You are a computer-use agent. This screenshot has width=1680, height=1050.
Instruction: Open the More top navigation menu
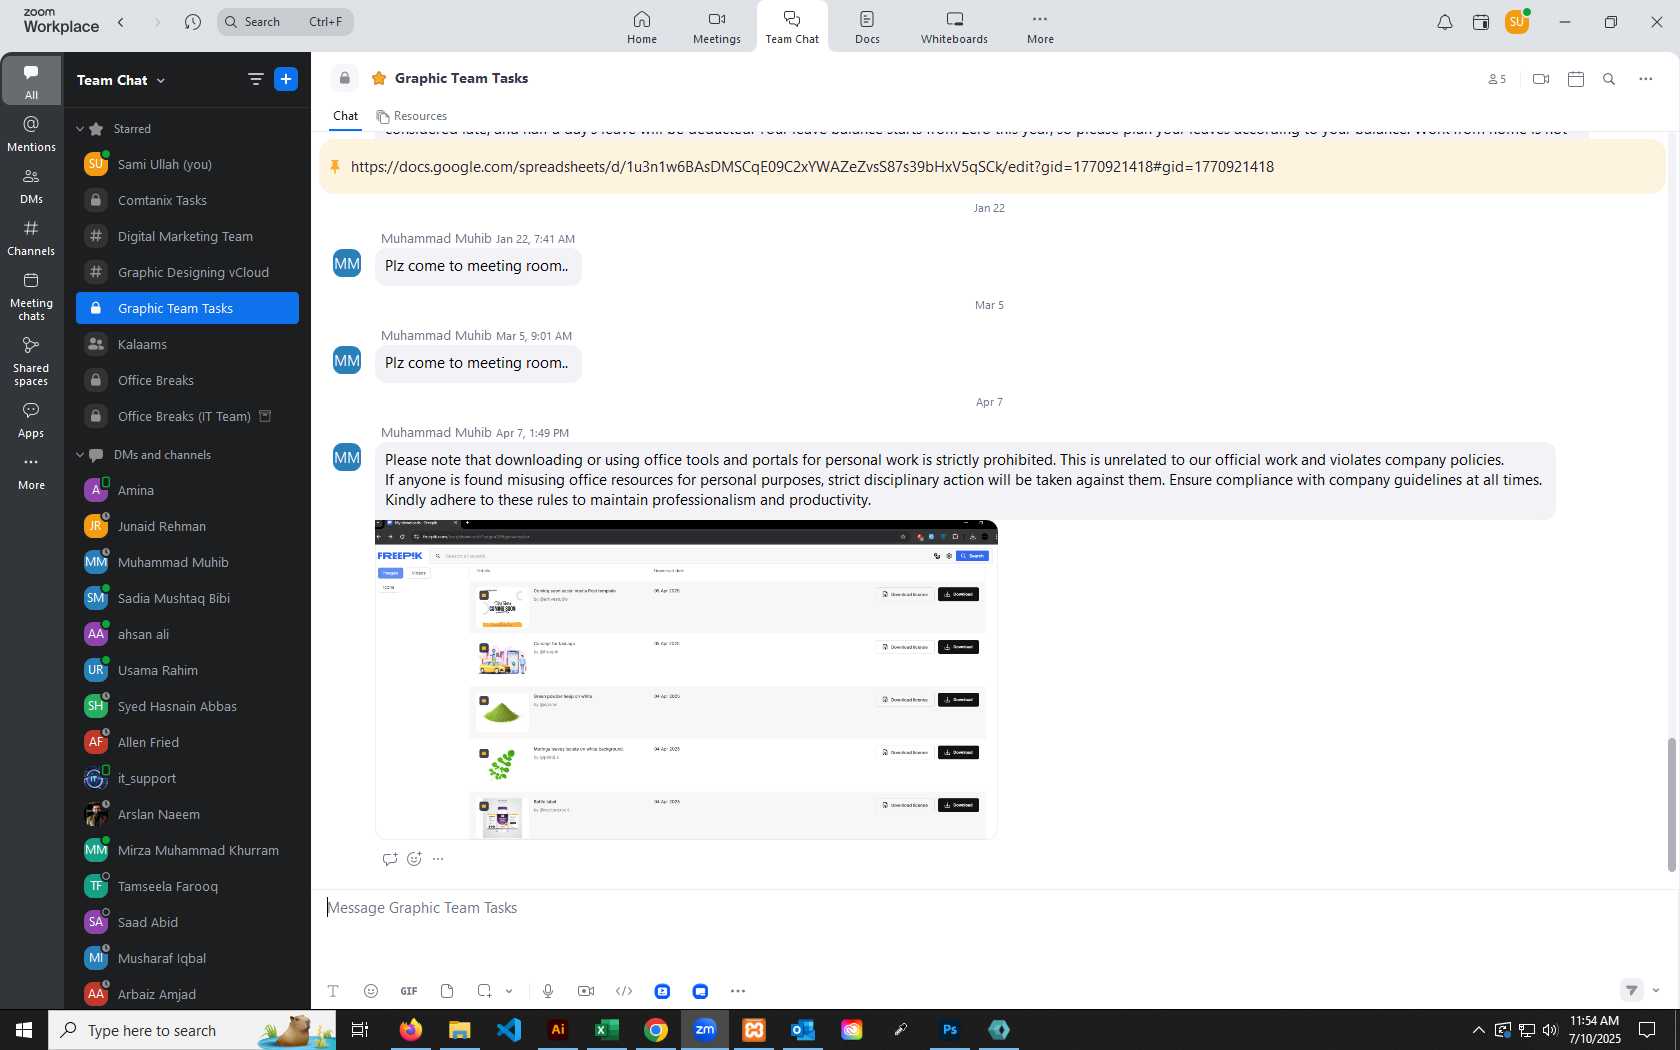(x=1040, y=27)
